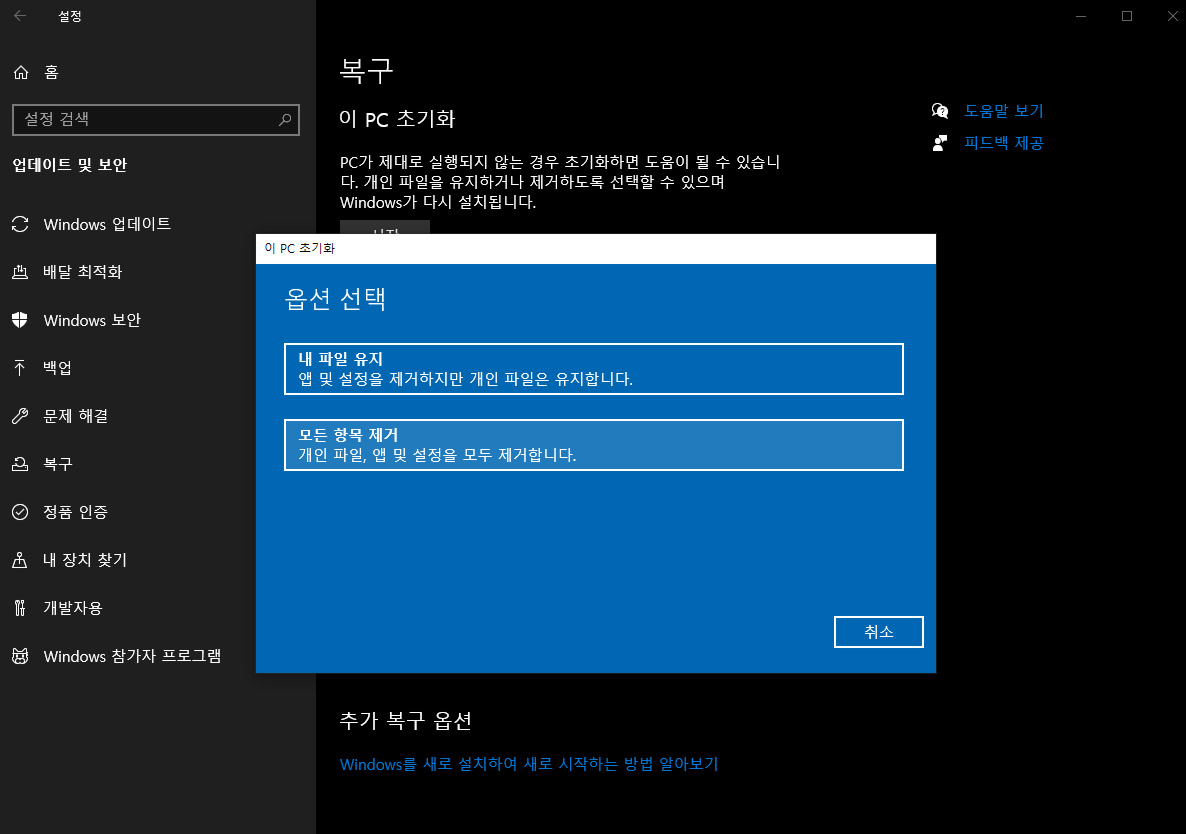Click the 홈 menu item
This screenshot has height=834, width=1186.
coord(43,72)
